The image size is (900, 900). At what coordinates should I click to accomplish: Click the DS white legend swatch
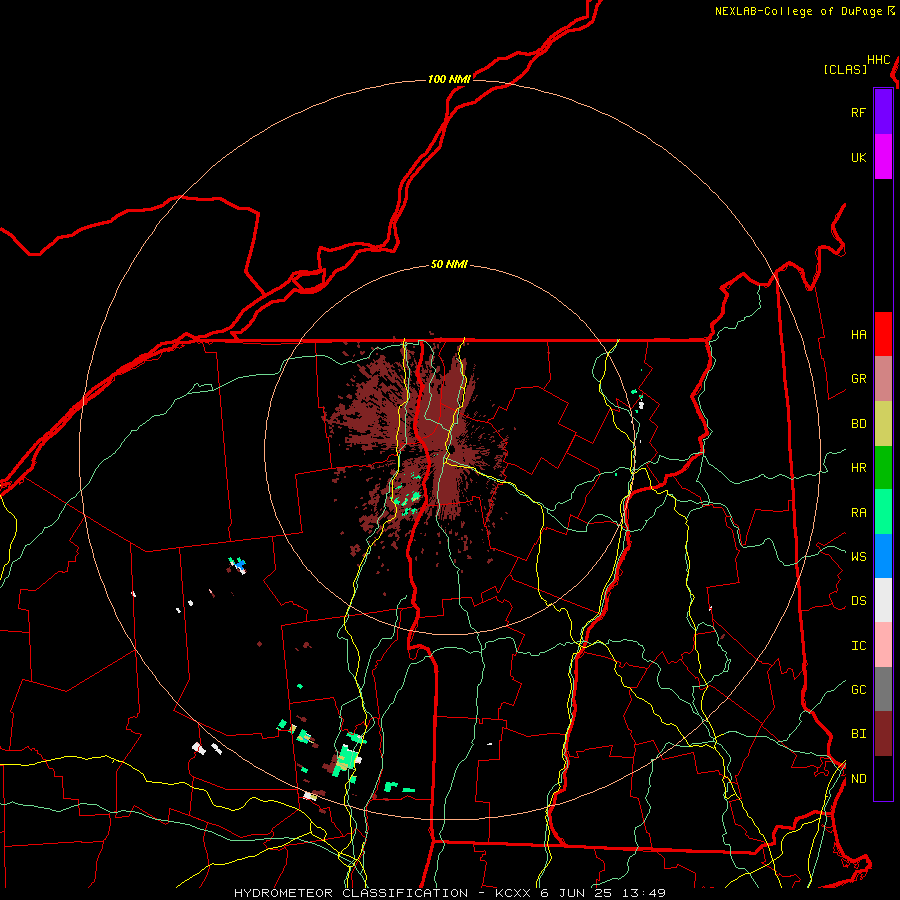(x=883, y=600)
